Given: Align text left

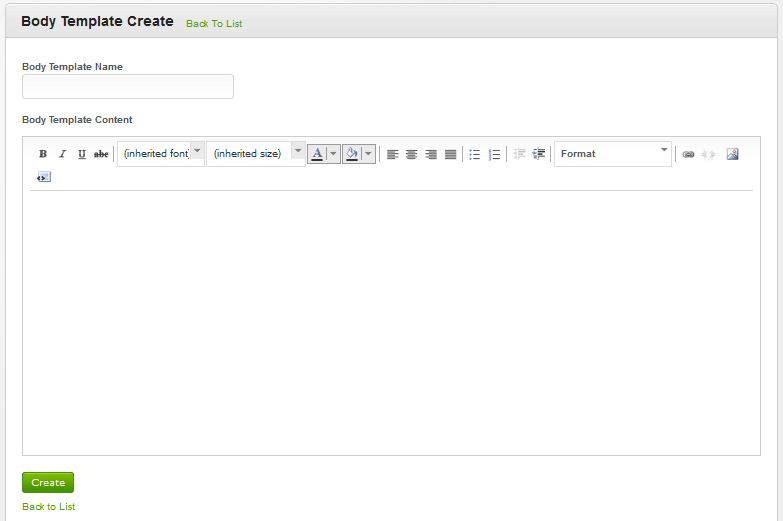Looking at the screenshot, I should point(392,154).
